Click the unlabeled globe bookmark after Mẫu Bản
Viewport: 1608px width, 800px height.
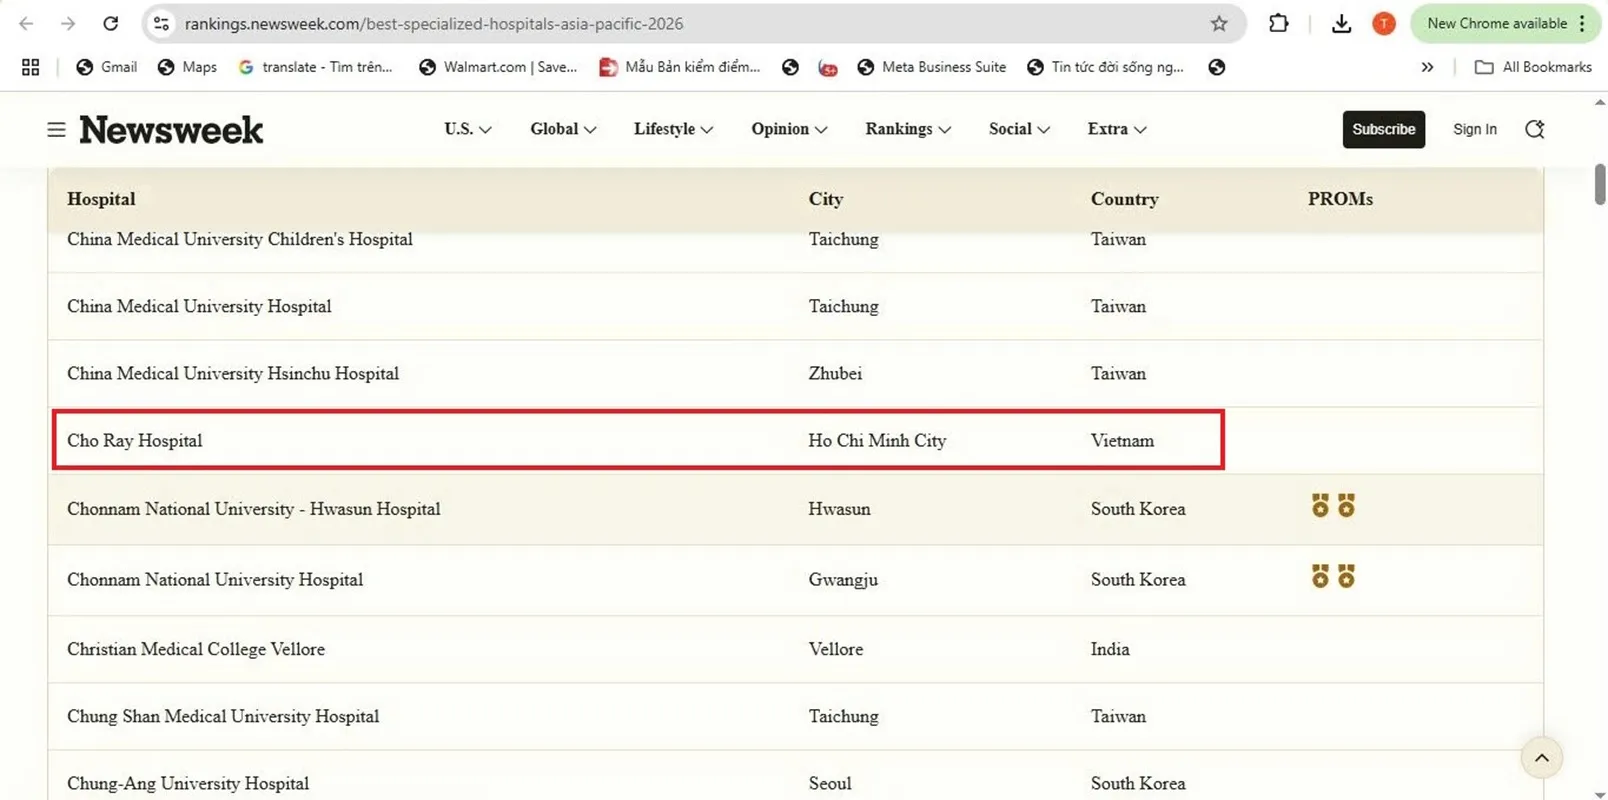790,67
